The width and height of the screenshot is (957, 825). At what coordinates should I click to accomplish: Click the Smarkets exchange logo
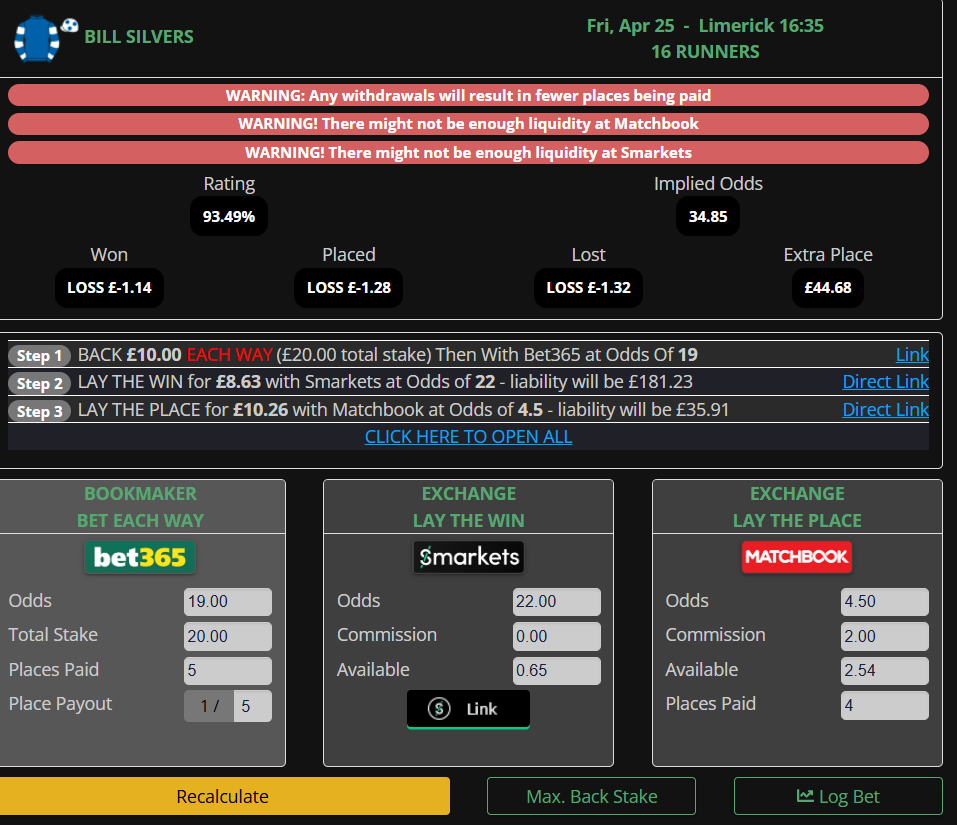click(x=468, y=557)
